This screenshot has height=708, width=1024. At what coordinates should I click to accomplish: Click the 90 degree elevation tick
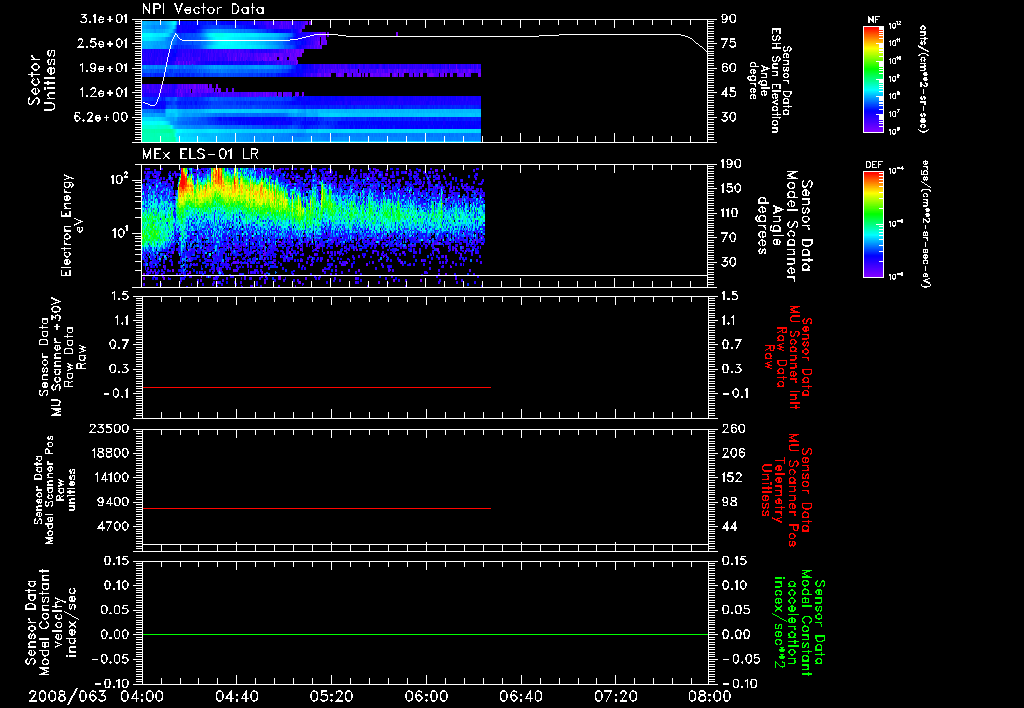728,19
